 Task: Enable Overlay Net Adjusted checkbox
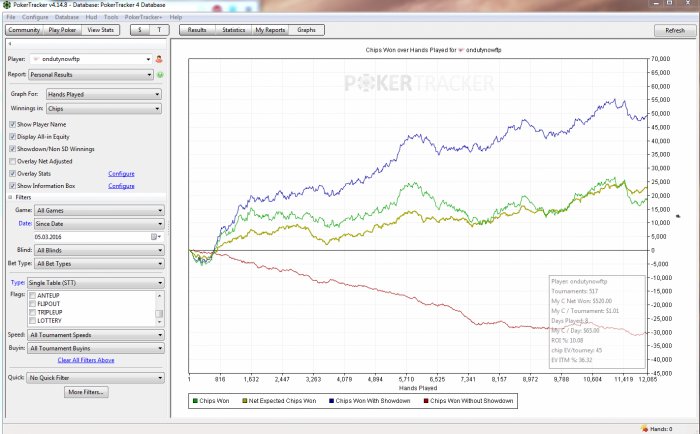pyautogui.click(x=12, y=161)
